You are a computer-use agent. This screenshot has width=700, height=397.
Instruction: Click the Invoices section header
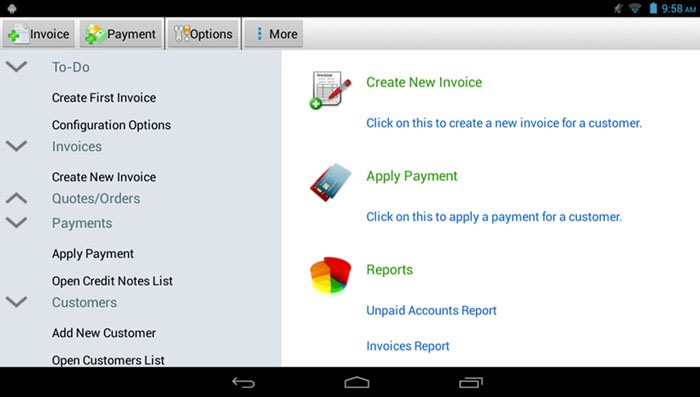tap(77, 146)
